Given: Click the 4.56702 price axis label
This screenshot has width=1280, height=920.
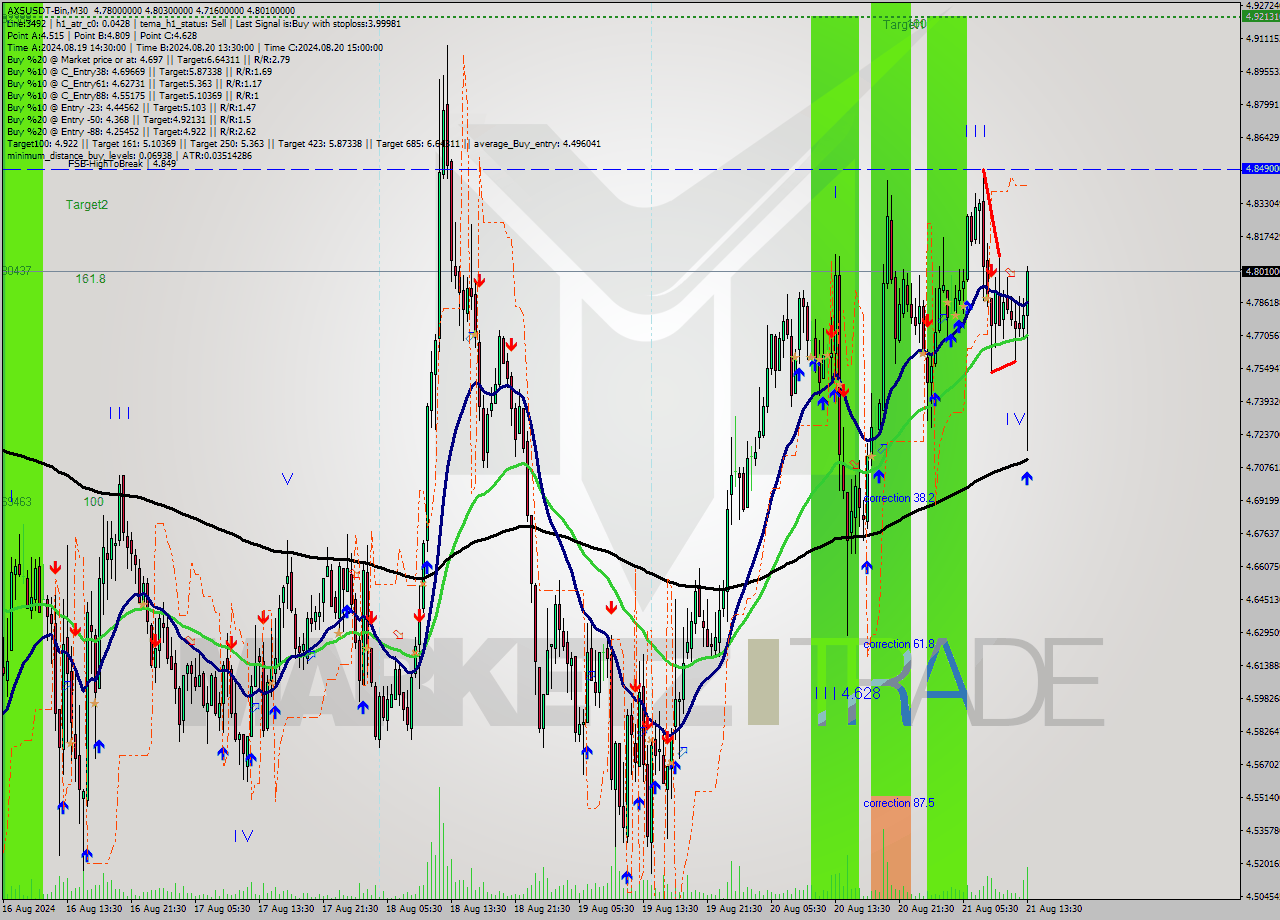Looking at the screenshot, I should pos(1262,764).
